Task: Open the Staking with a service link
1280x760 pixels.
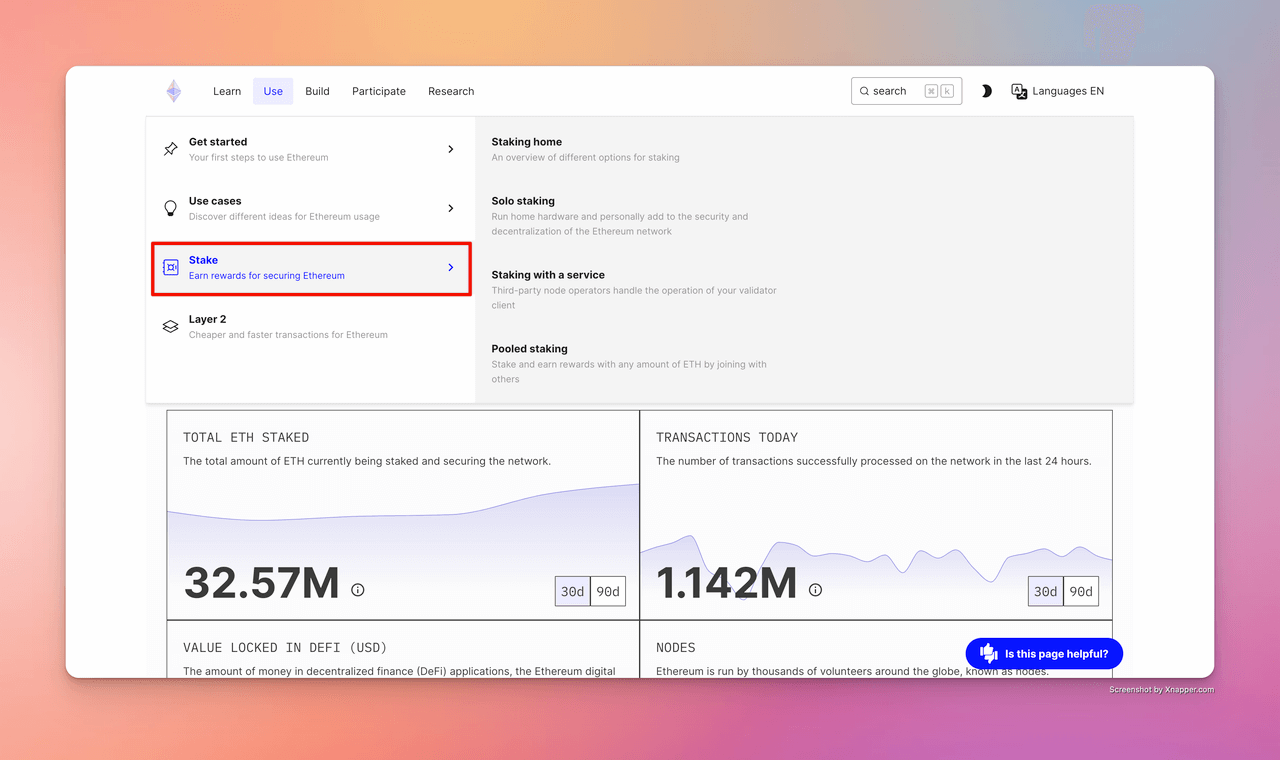Action: click(x=548, y=275)
